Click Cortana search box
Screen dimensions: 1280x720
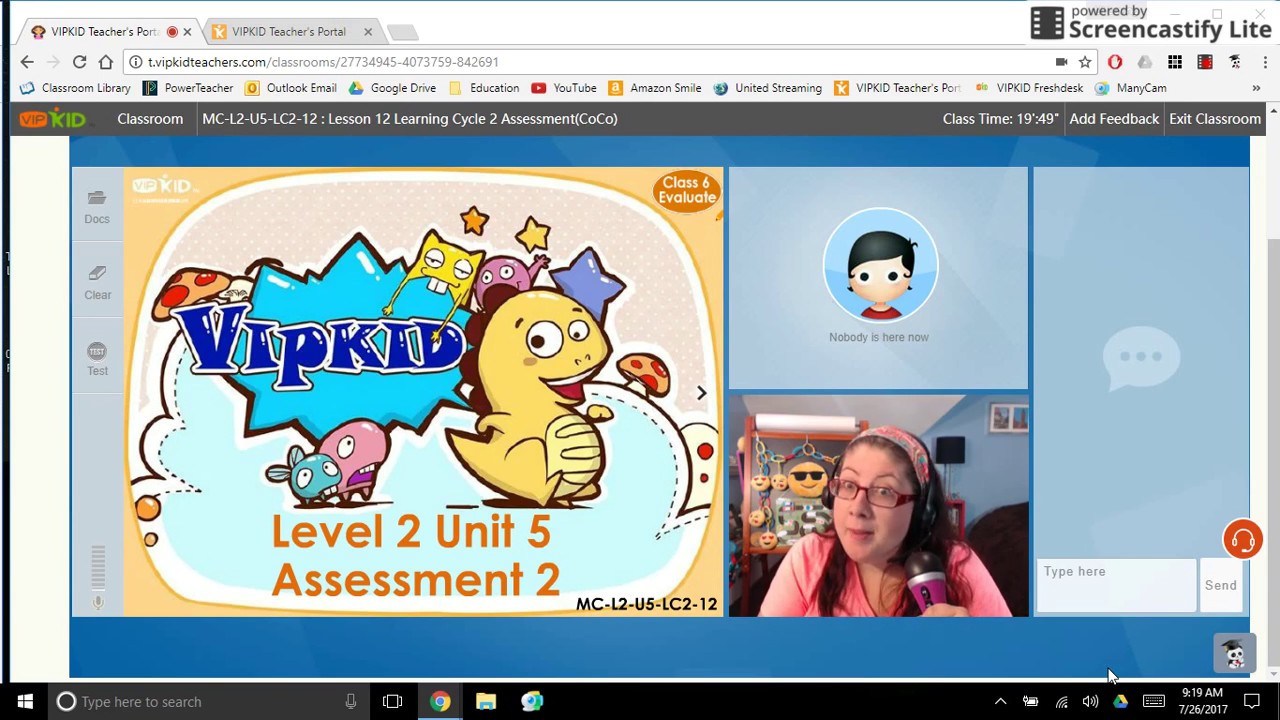coord(209,701)
